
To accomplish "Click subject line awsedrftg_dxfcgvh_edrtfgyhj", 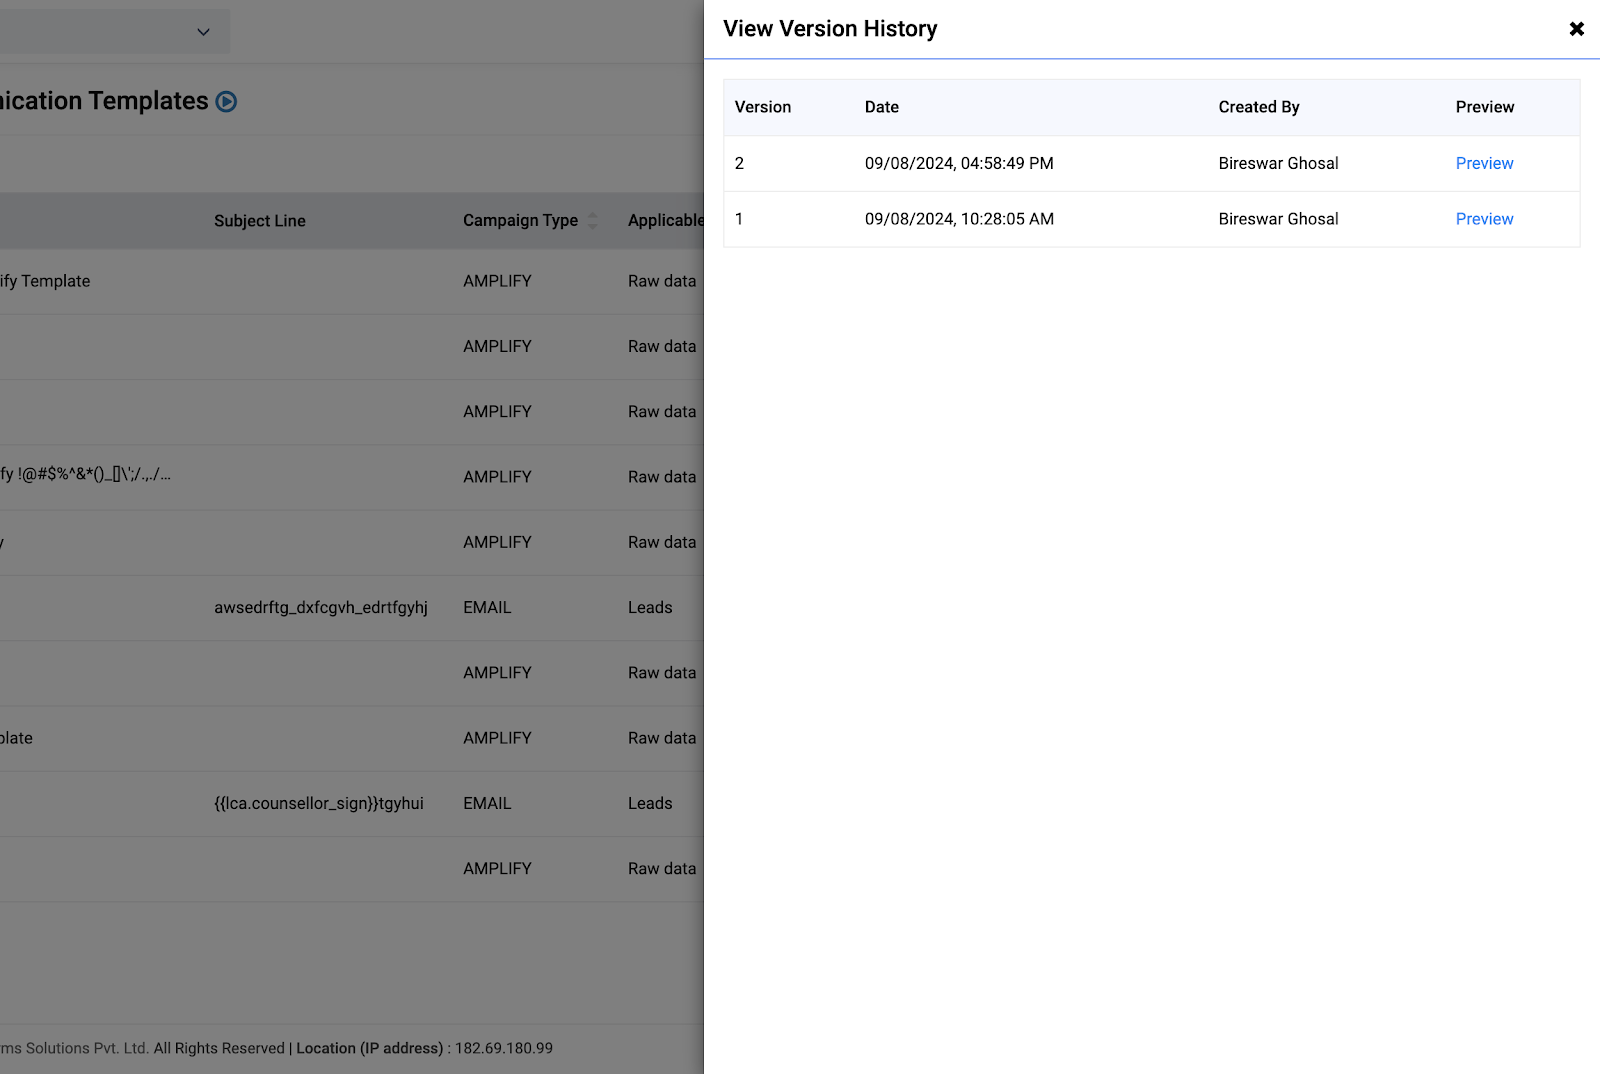I will [320, 607].
